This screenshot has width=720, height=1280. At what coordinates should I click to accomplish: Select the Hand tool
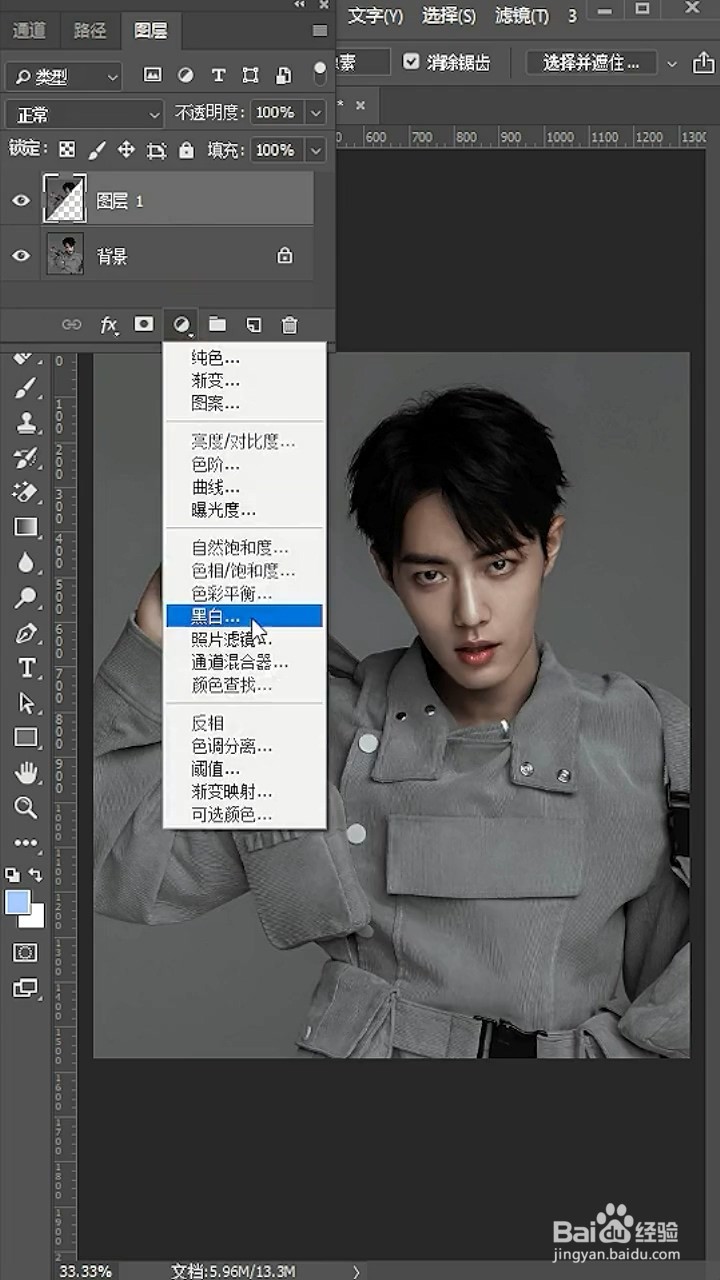coord(26,772)
